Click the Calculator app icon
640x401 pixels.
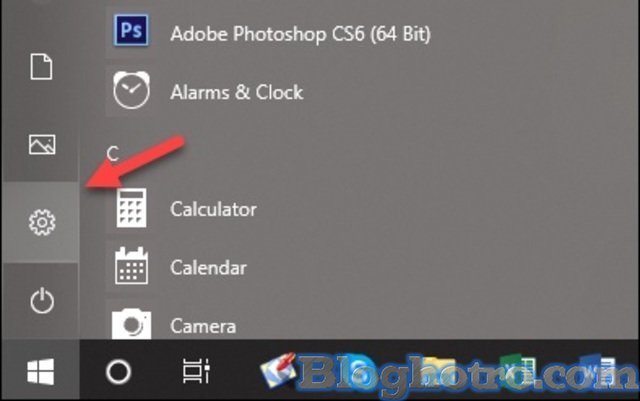(131, 209)
